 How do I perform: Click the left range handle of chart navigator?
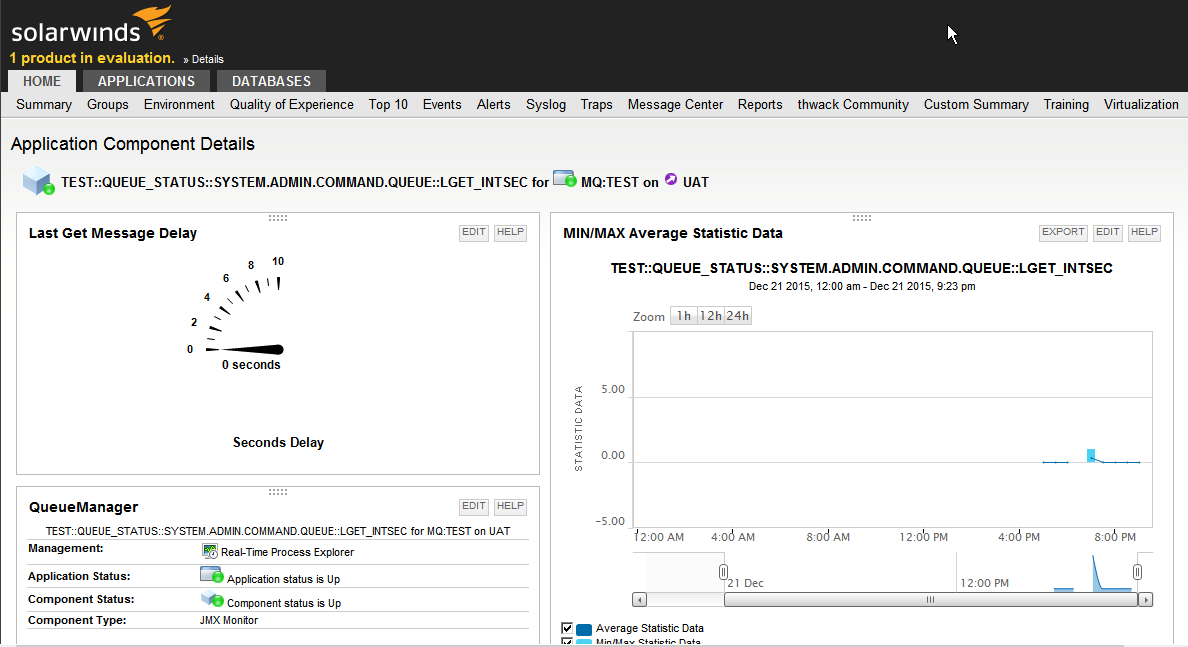click(723, 571)
